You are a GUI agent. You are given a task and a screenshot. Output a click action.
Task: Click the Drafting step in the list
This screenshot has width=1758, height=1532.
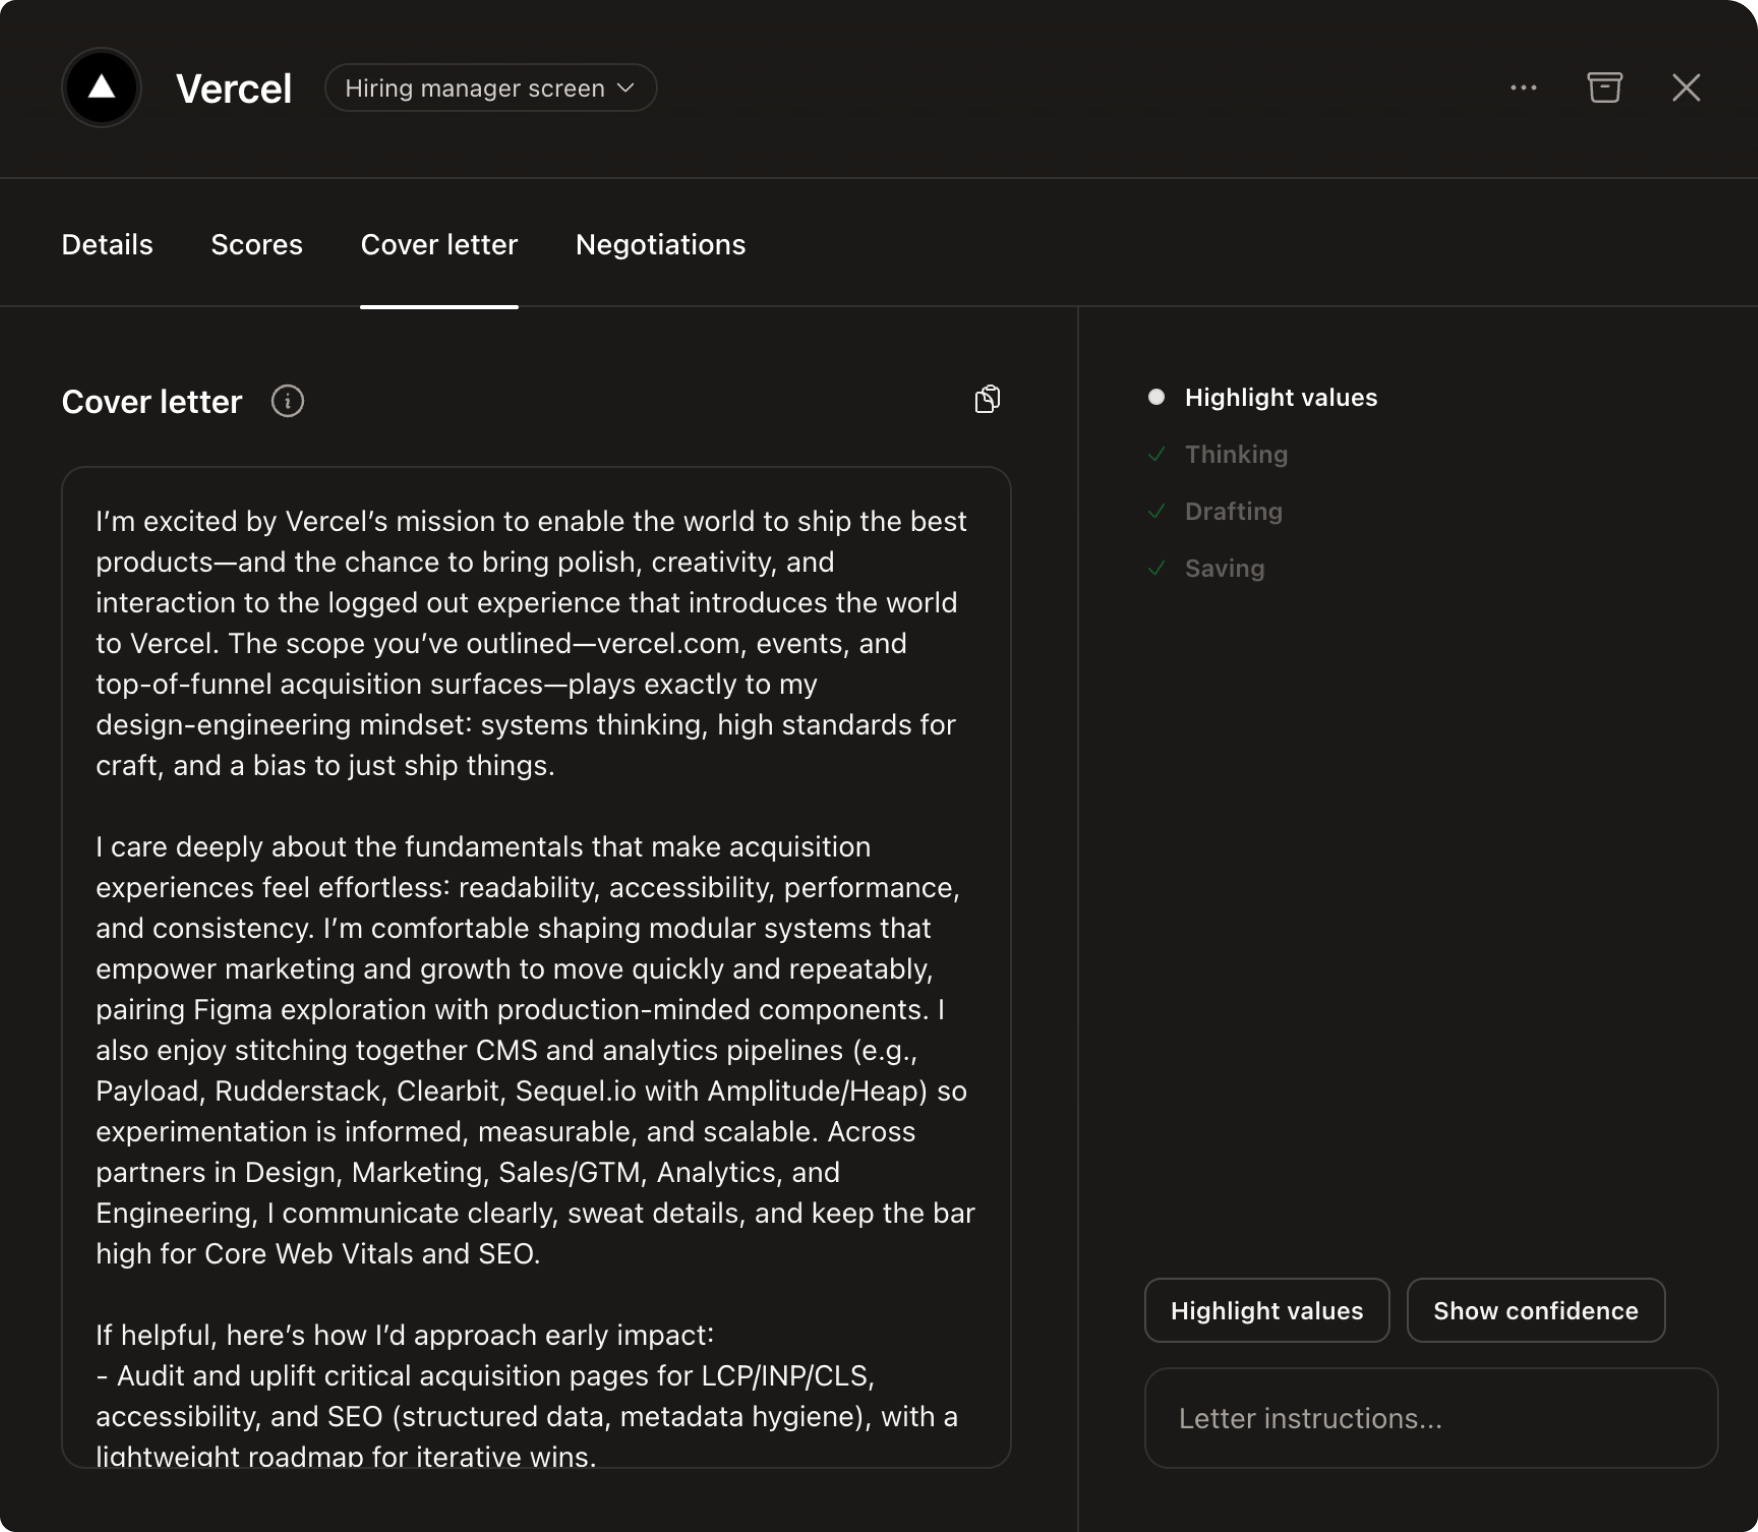tap(1233, 511)
